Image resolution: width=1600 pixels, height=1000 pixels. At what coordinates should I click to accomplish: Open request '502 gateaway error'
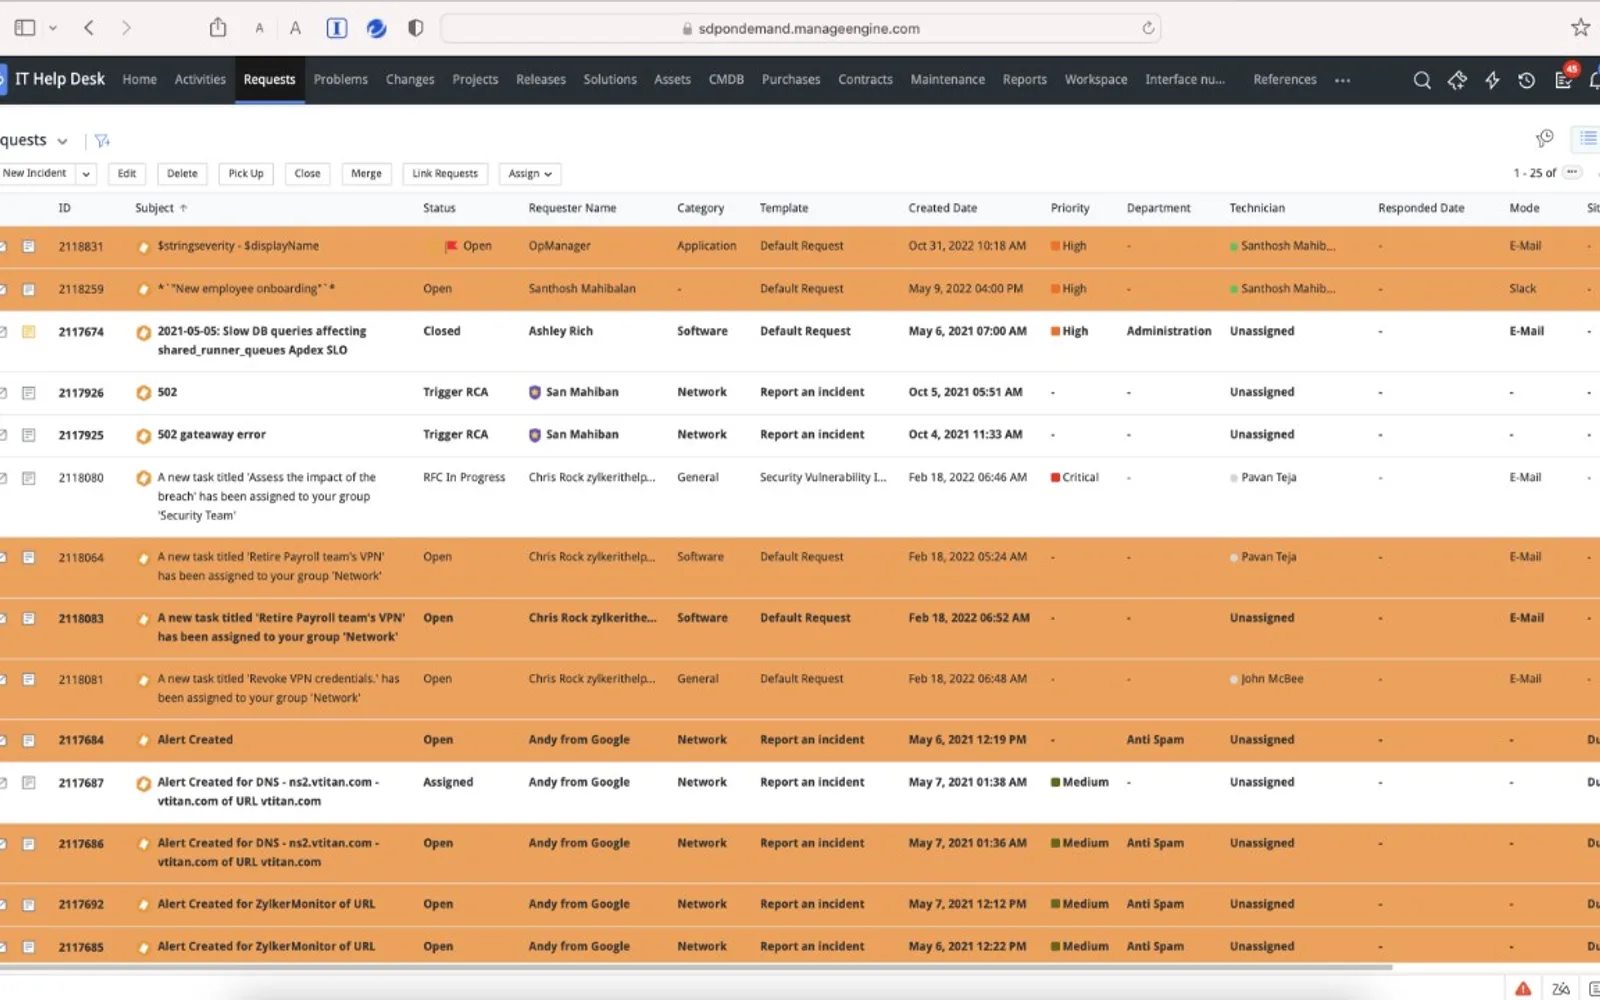(x=212, y=435)
